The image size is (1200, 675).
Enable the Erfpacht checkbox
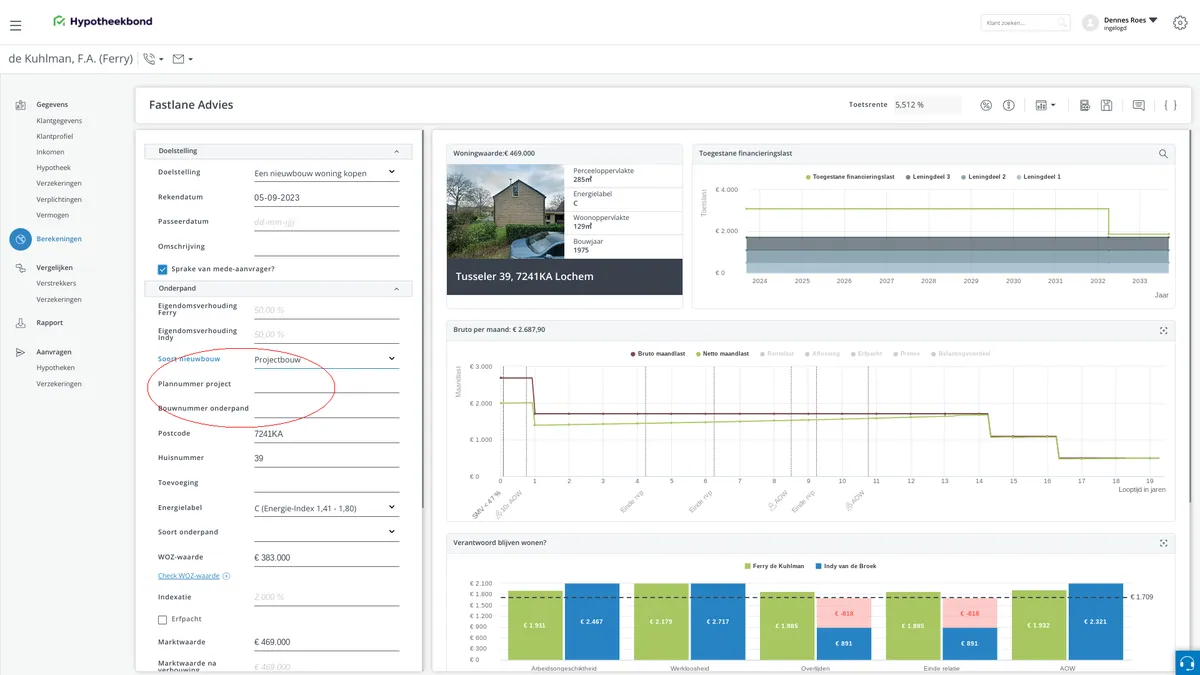click(163, 620)
